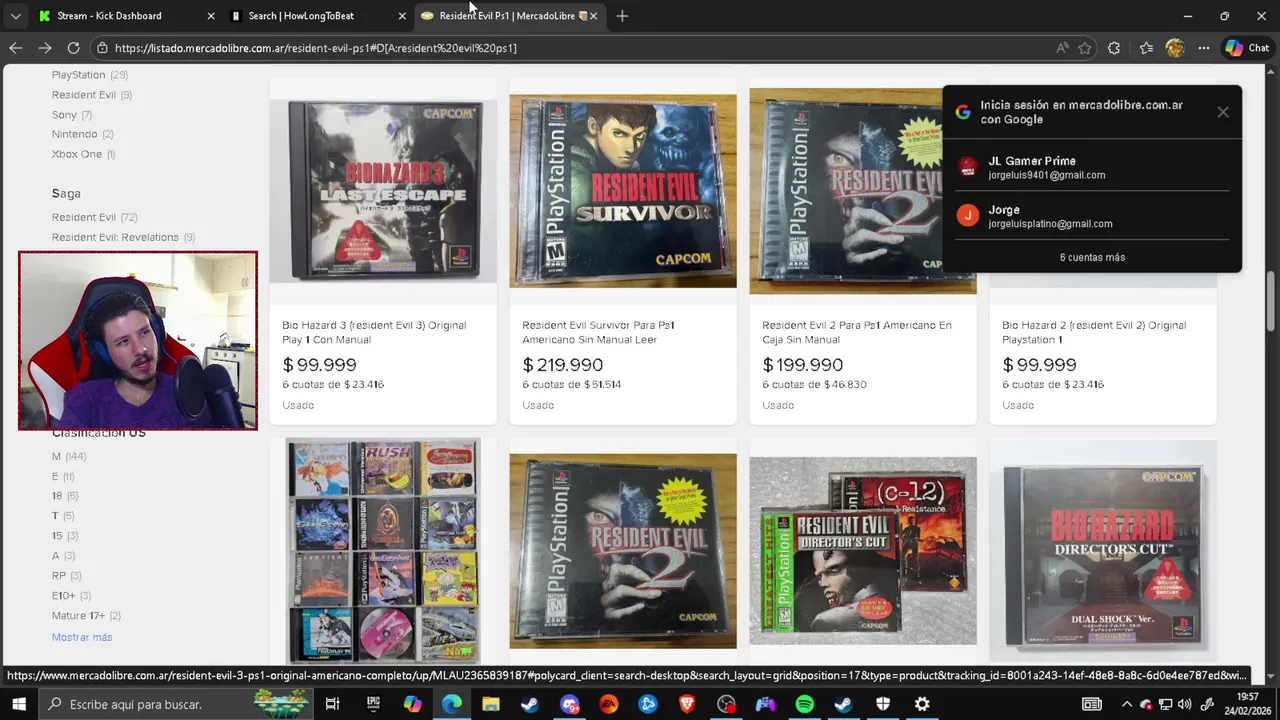The image size is (1280, 720).
Task: Close the MercadoLibre tab
Action: pyautogui.click(x=593, y=16)
